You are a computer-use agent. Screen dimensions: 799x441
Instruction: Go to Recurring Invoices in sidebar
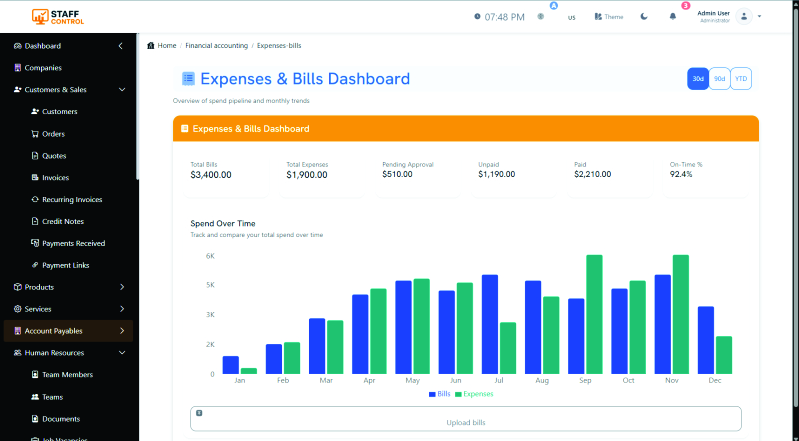71,200
